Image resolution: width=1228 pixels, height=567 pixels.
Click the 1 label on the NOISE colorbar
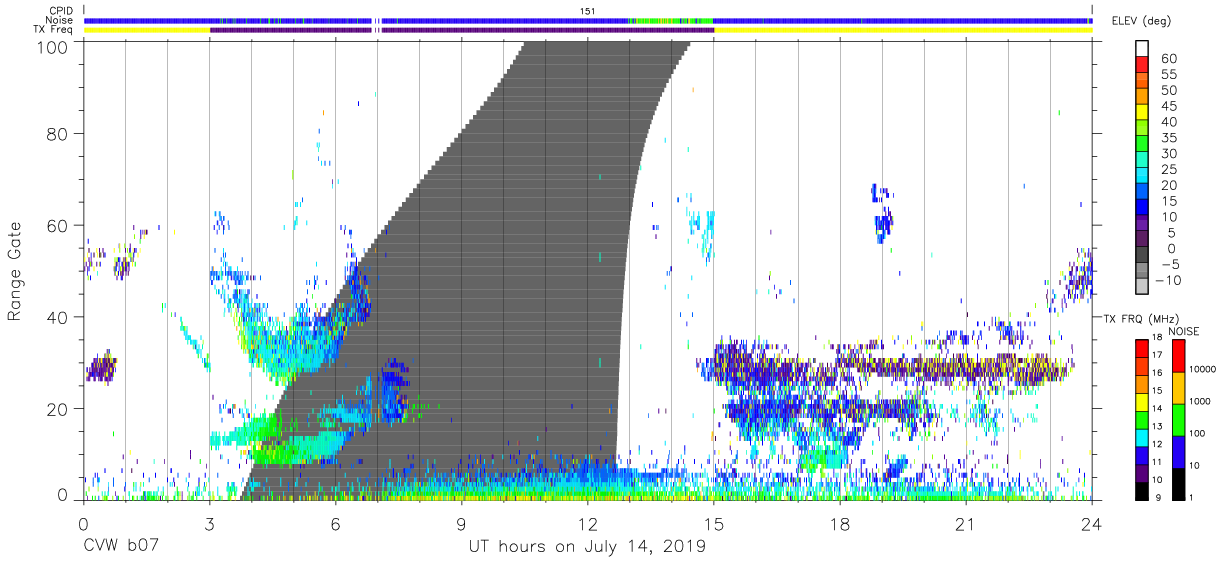tap(1191, 498)
